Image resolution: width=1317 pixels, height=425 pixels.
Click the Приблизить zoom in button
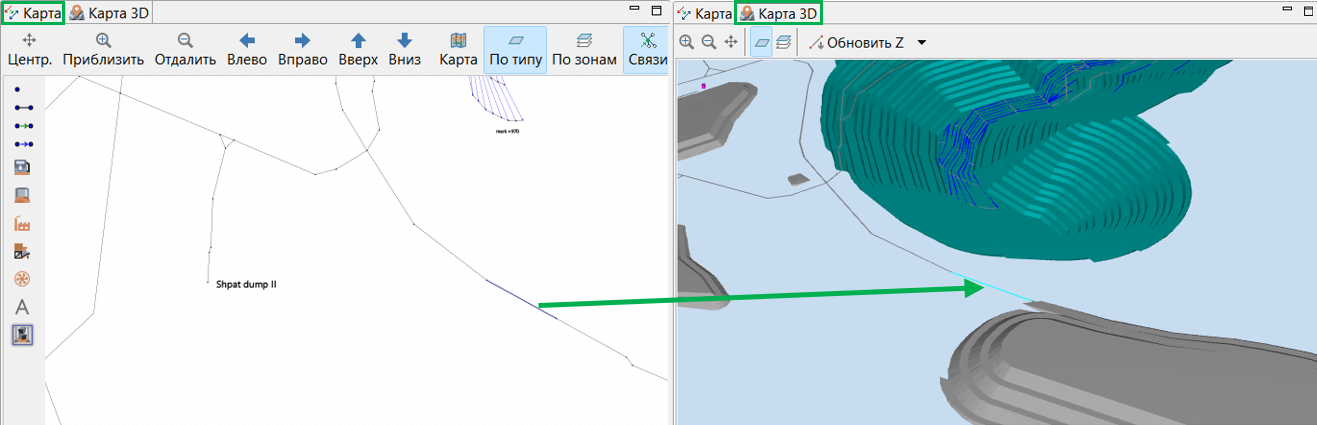(x=103, y=50)
